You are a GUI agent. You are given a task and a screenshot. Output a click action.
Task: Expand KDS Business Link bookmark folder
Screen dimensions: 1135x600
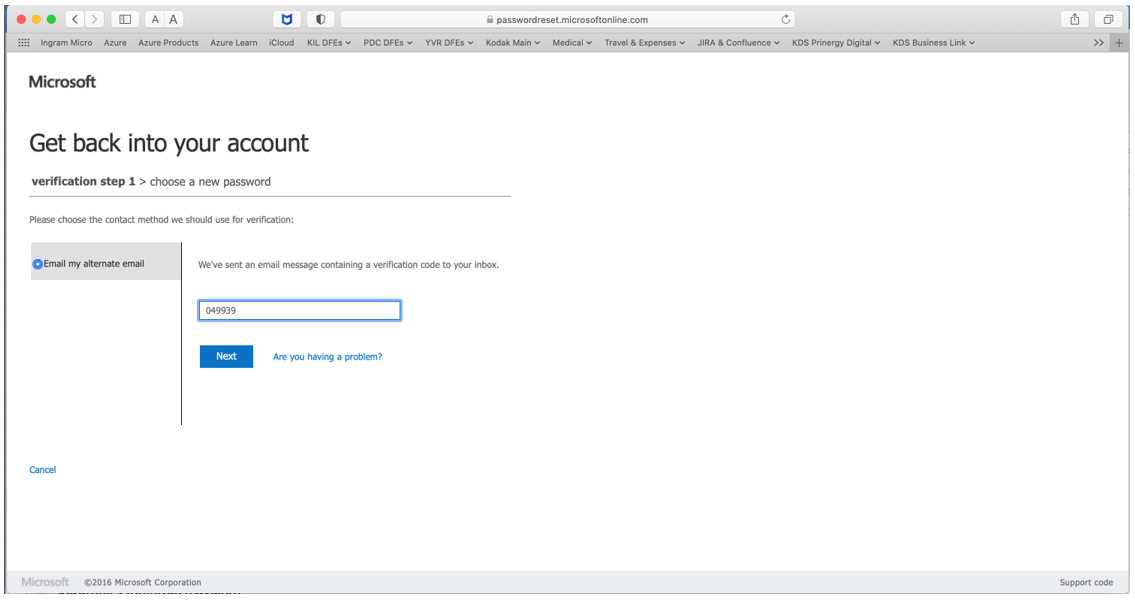tap(933, 43)
